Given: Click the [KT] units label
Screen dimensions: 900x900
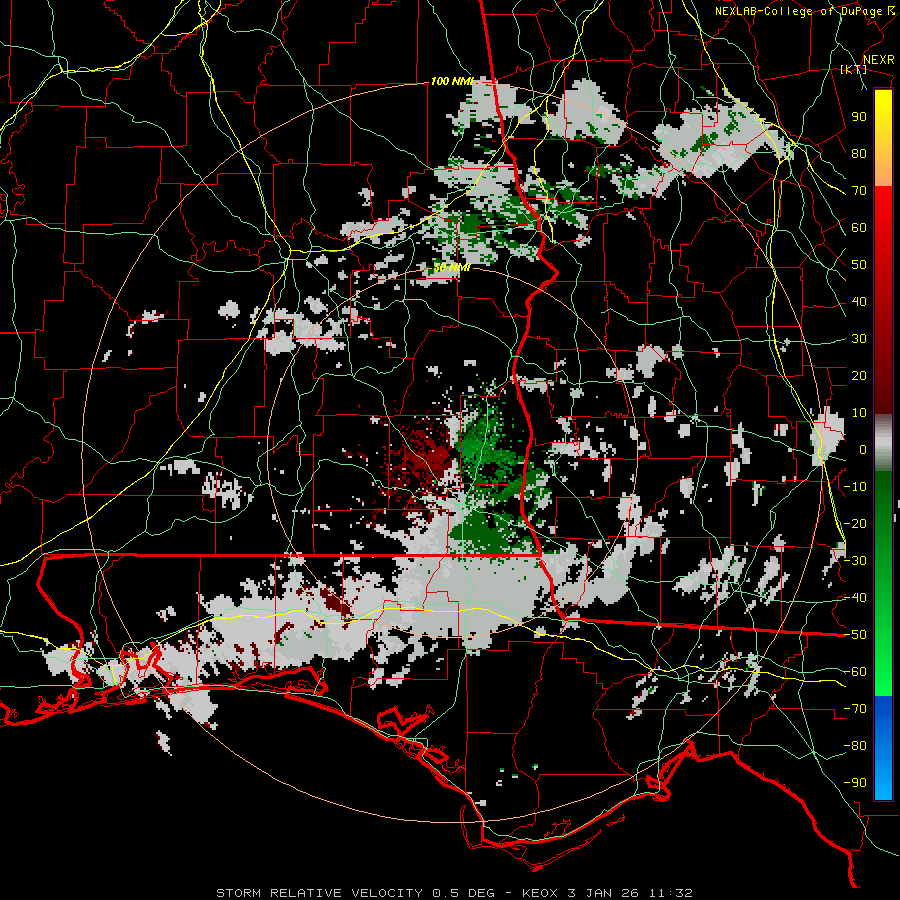Looking at the screenshot, I should 854,69.
